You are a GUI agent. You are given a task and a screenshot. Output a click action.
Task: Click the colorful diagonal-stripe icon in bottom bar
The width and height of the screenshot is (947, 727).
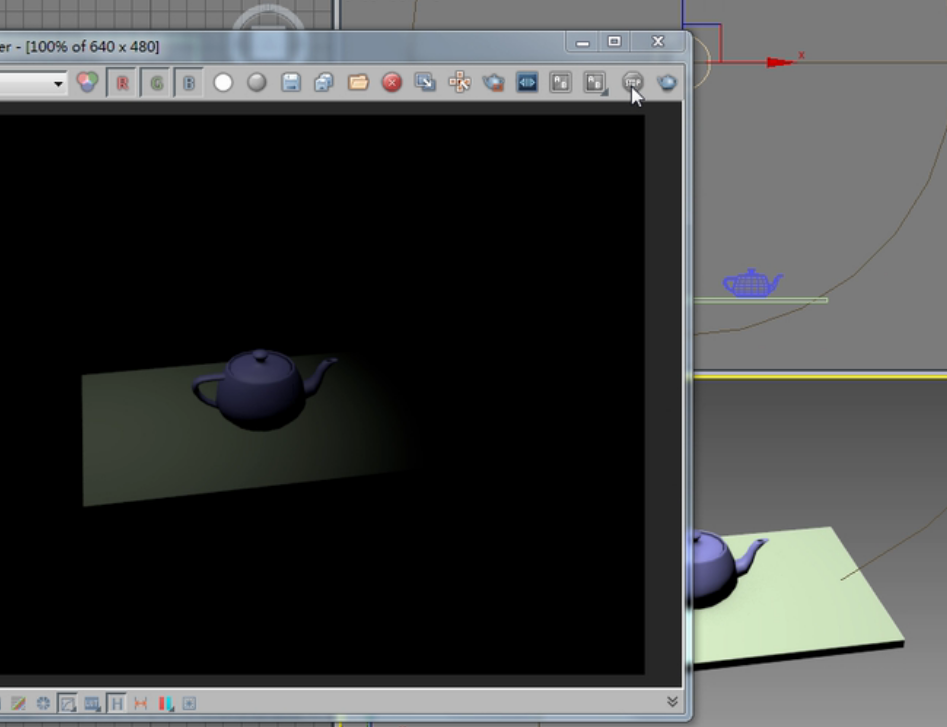(x=18, y=703)
